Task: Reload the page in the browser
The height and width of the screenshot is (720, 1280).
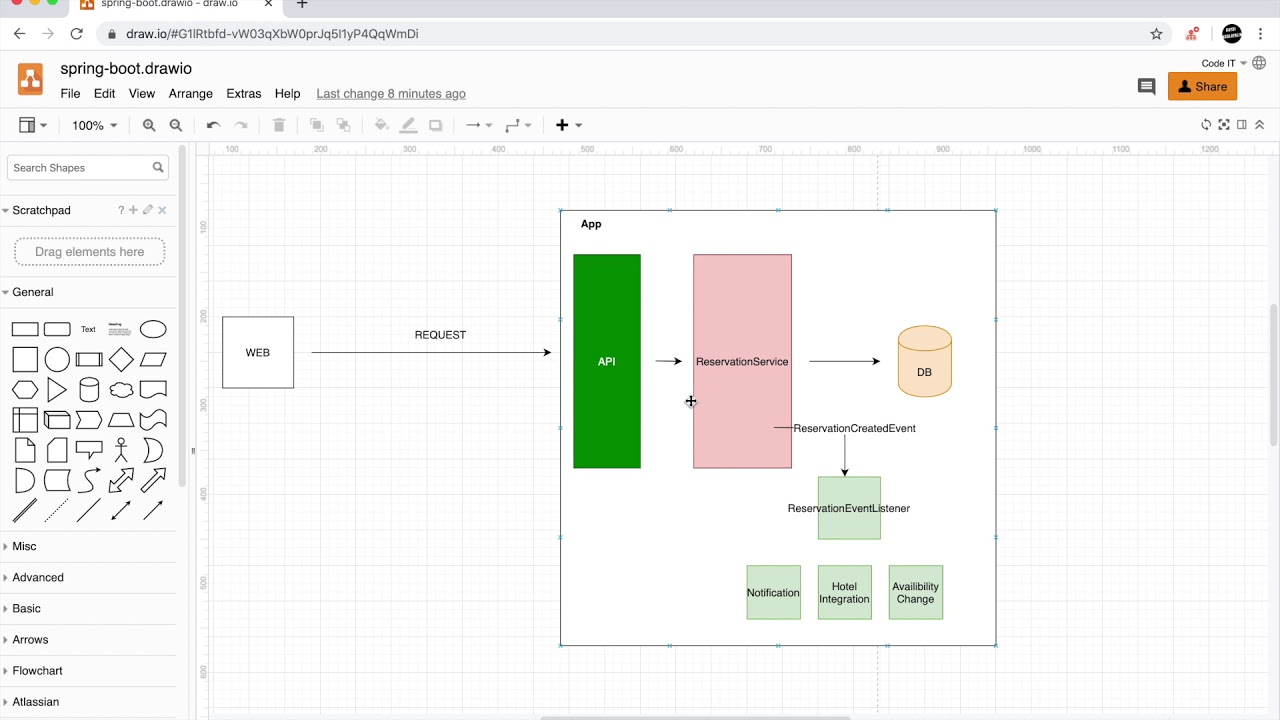Action: coord(77,34)
